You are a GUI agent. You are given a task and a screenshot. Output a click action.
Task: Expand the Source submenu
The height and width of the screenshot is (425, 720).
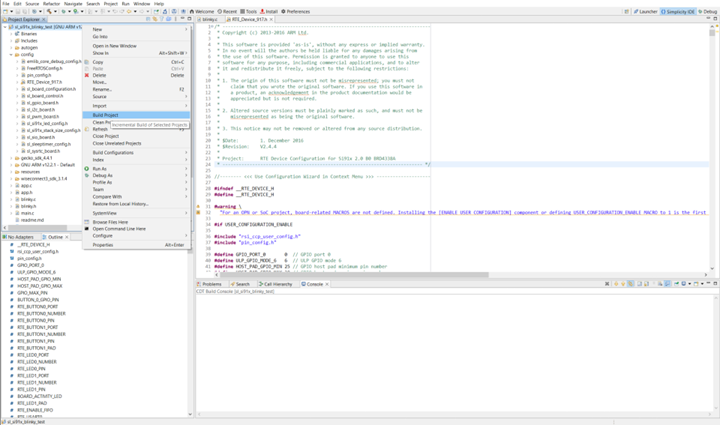point(101,96)
